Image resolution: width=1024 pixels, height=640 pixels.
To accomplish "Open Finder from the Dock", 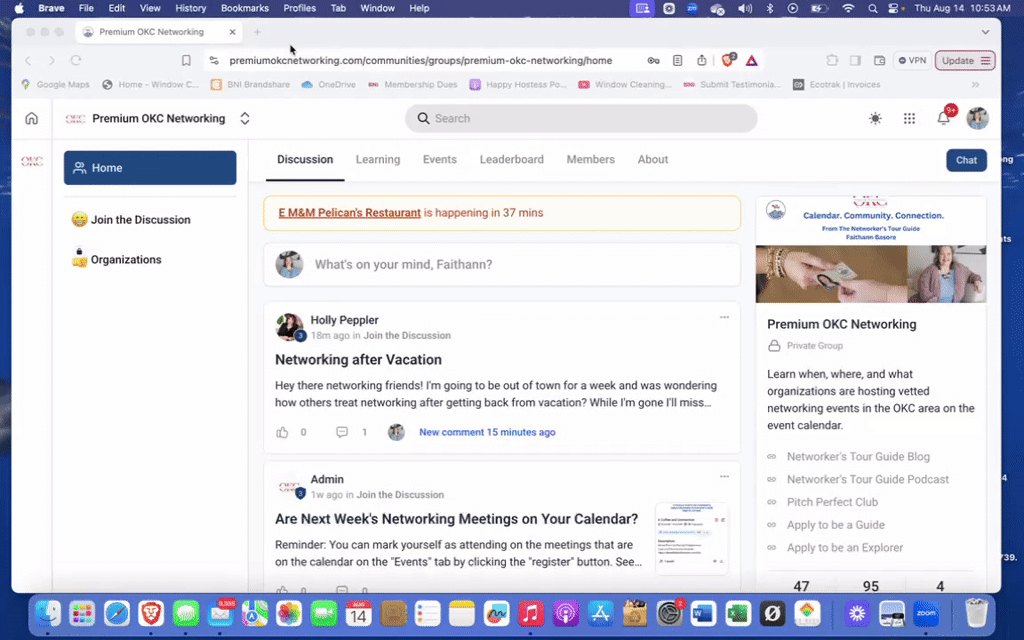I will 48,613.
